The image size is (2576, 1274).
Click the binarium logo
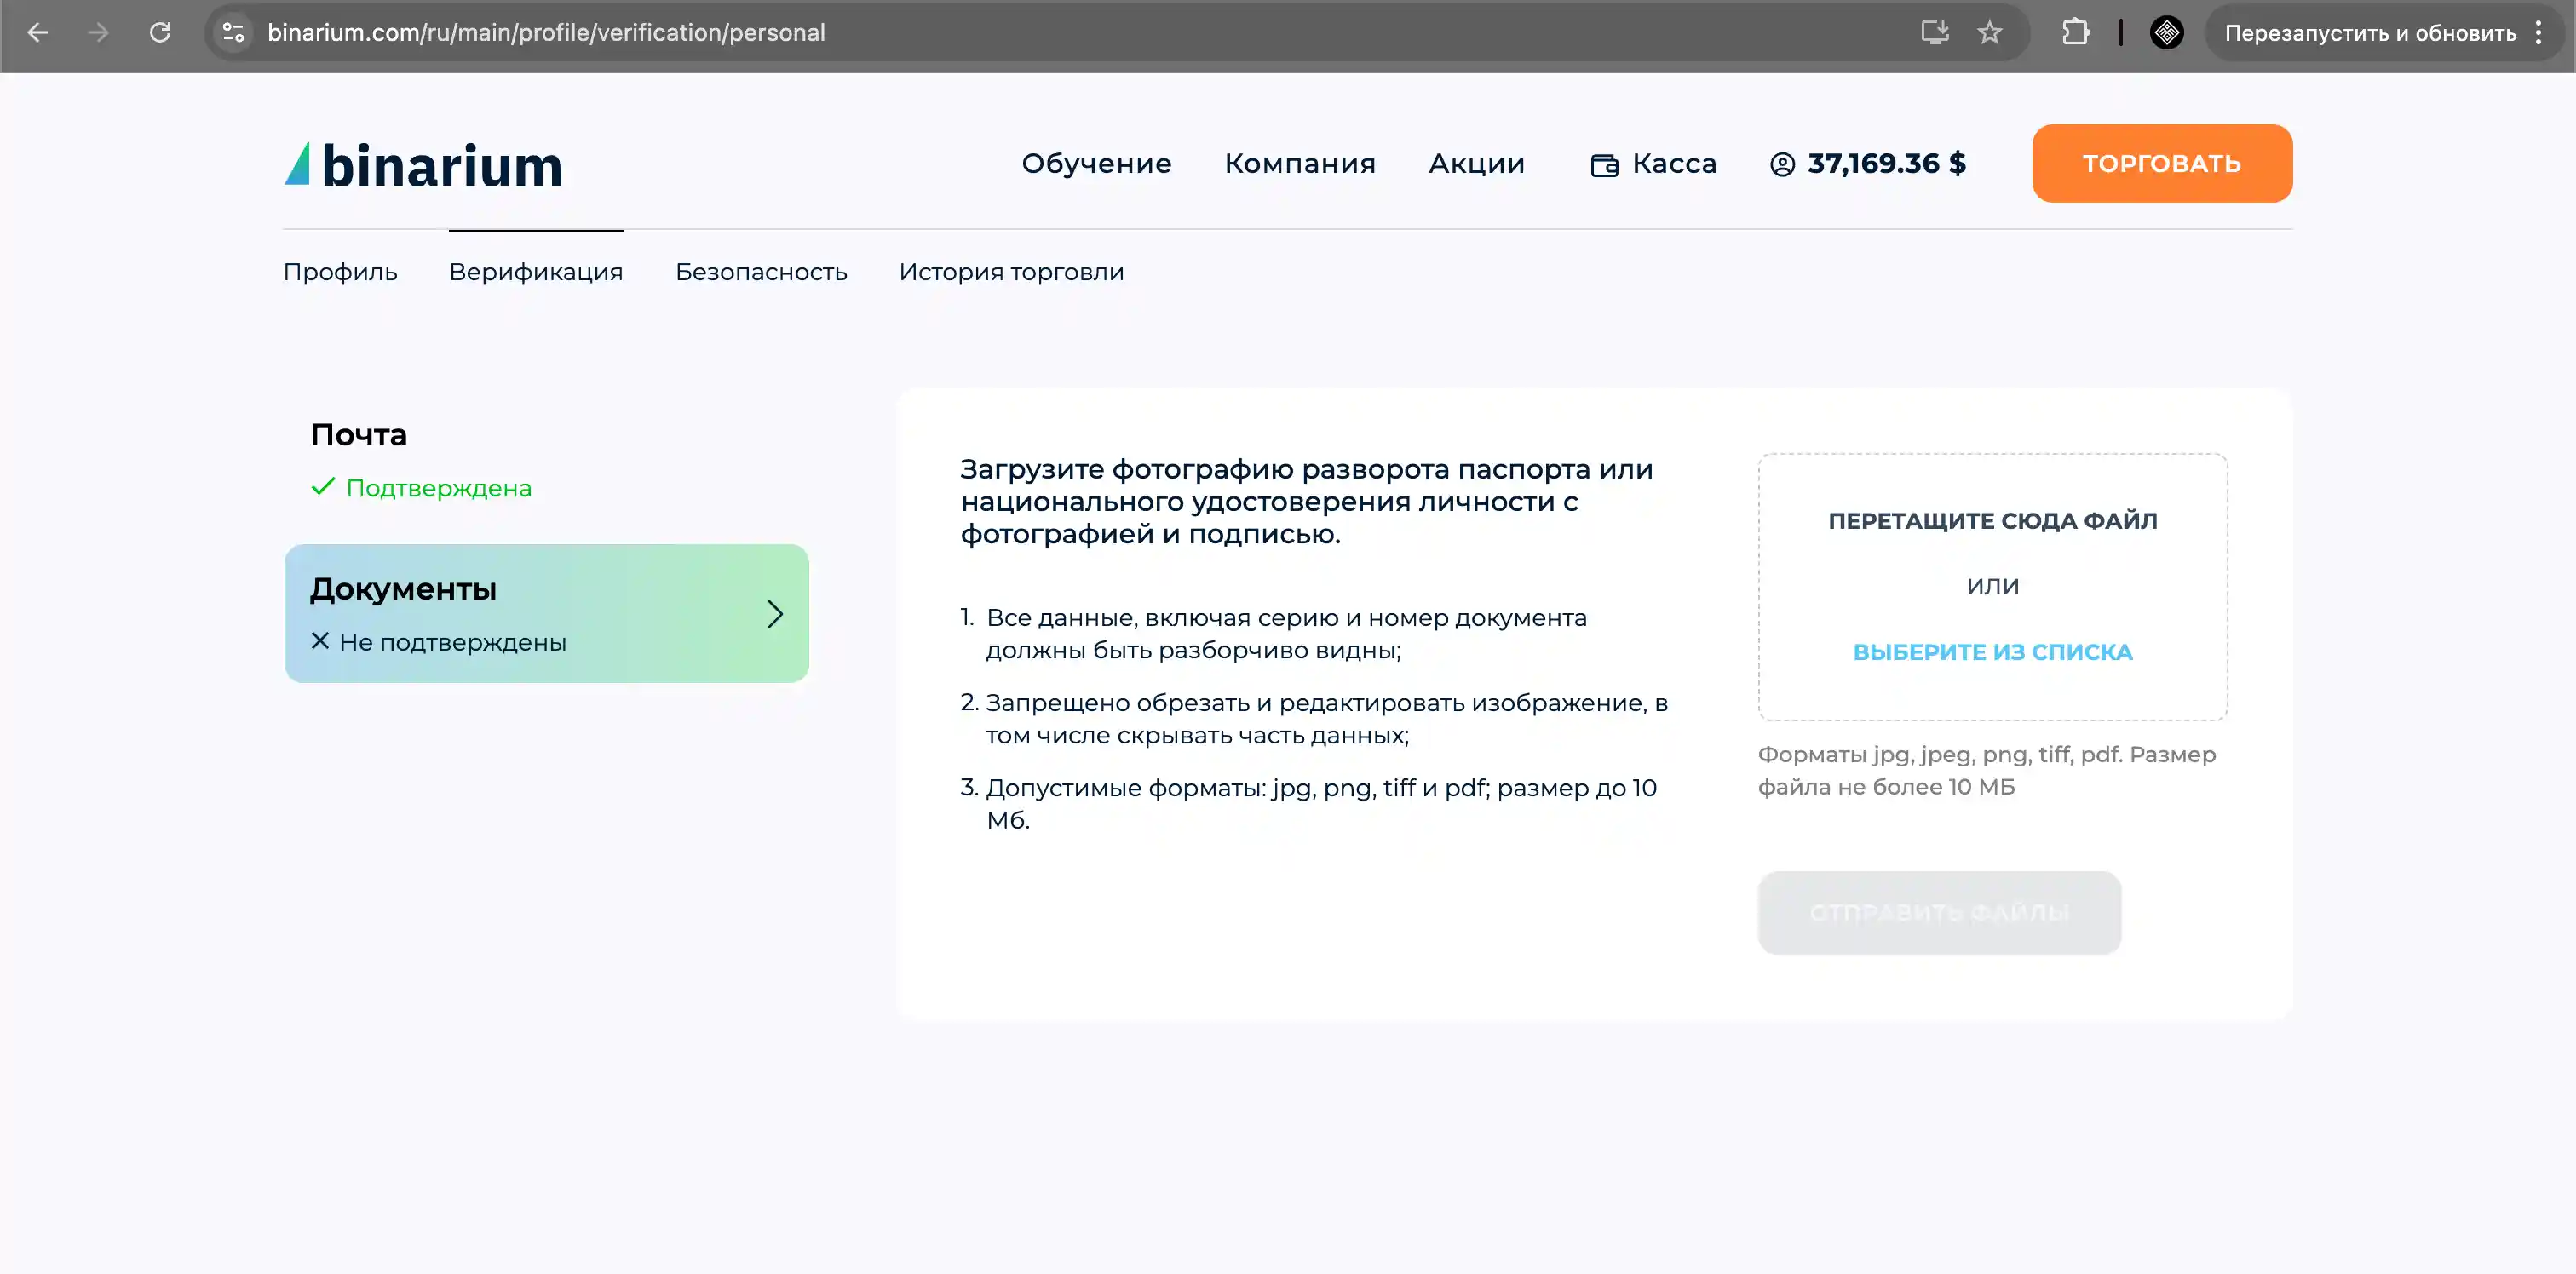click(x=424, y=165)
